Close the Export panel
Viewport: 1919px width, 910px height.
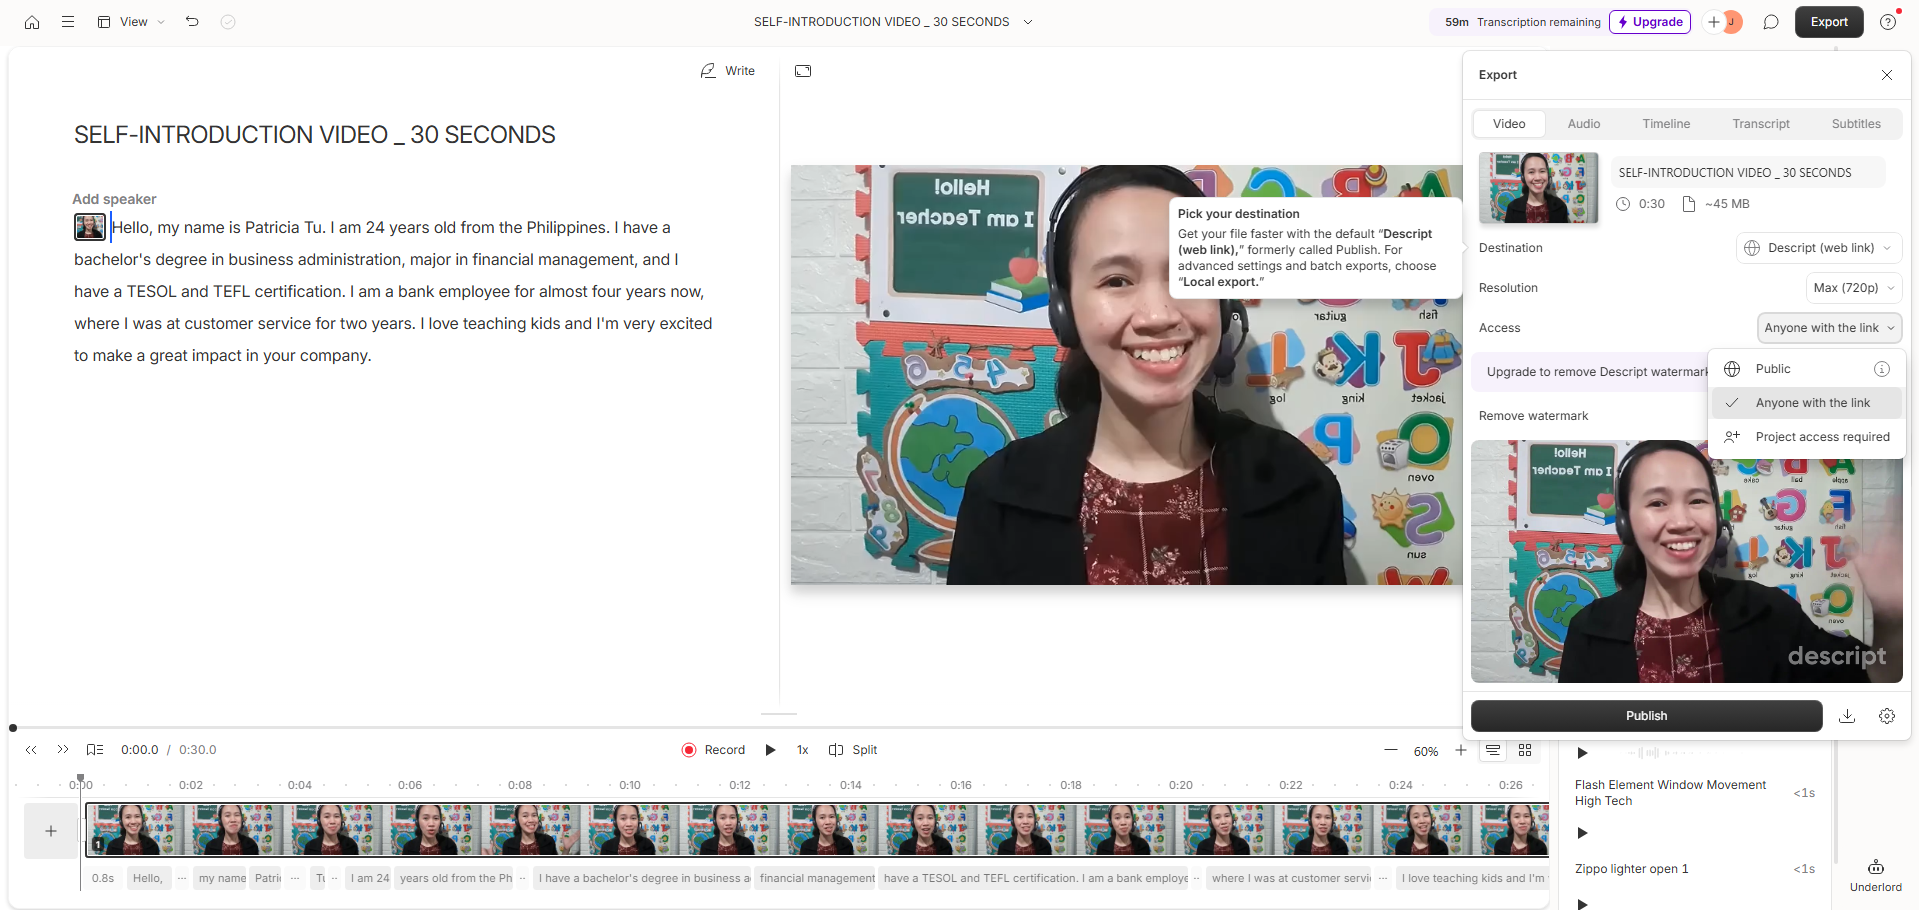tap(1887, 75)
